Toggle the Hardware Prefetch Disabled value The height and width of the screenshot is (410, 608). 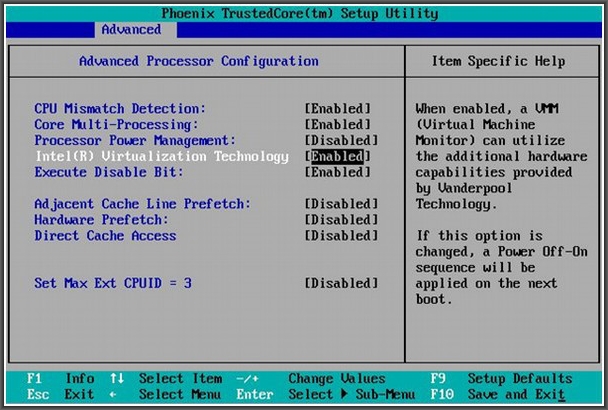pos(341,220)
